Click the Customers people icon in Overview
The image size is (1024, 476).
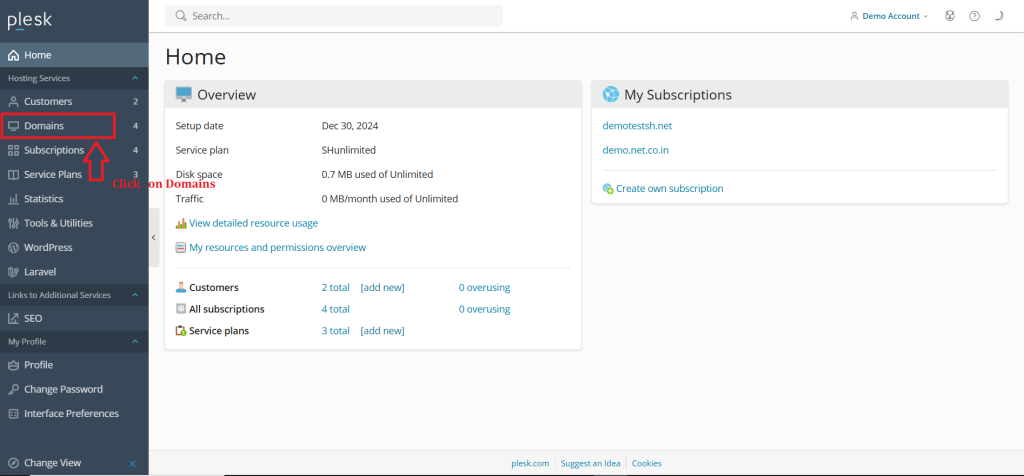(181, 288)
